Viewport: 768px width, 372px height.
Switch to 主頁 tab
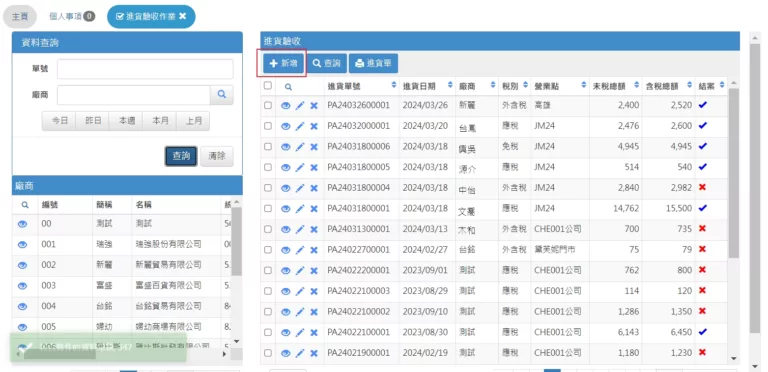click(20, 17)
